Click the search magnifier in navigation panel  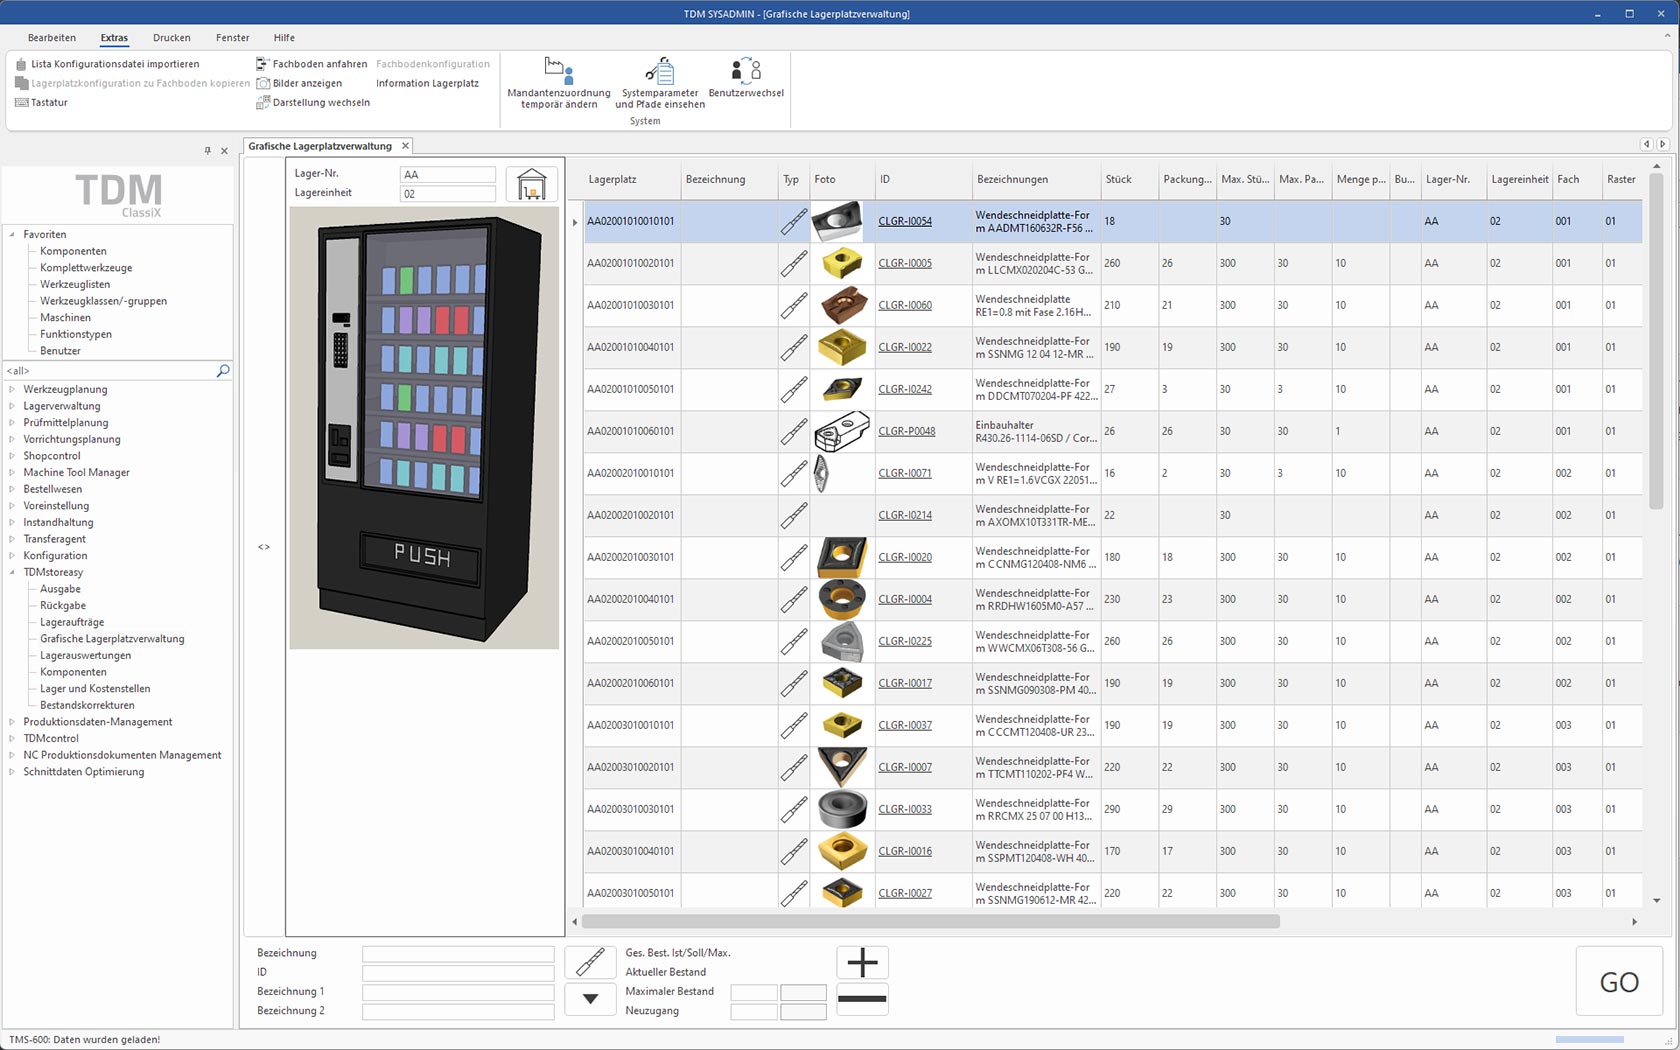point(223,370)
